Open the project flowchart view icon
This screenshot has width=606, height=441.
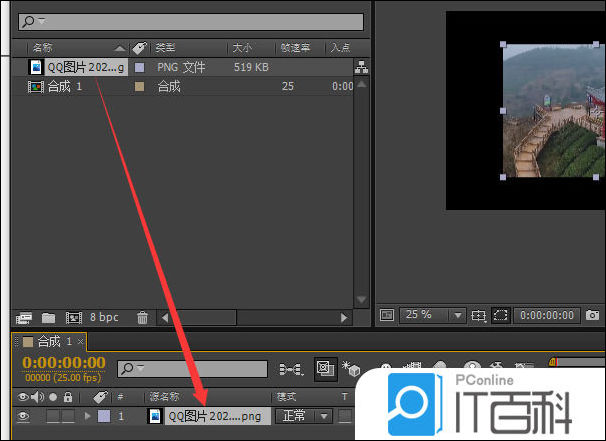point(361,67)
